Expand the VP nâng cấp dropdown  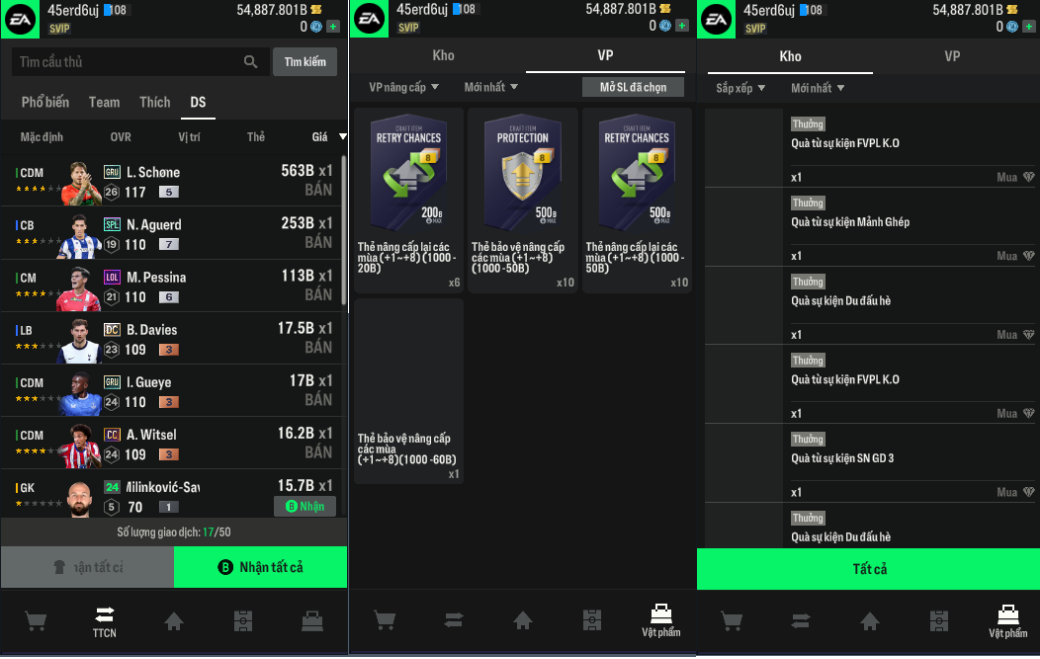(403, 87)
